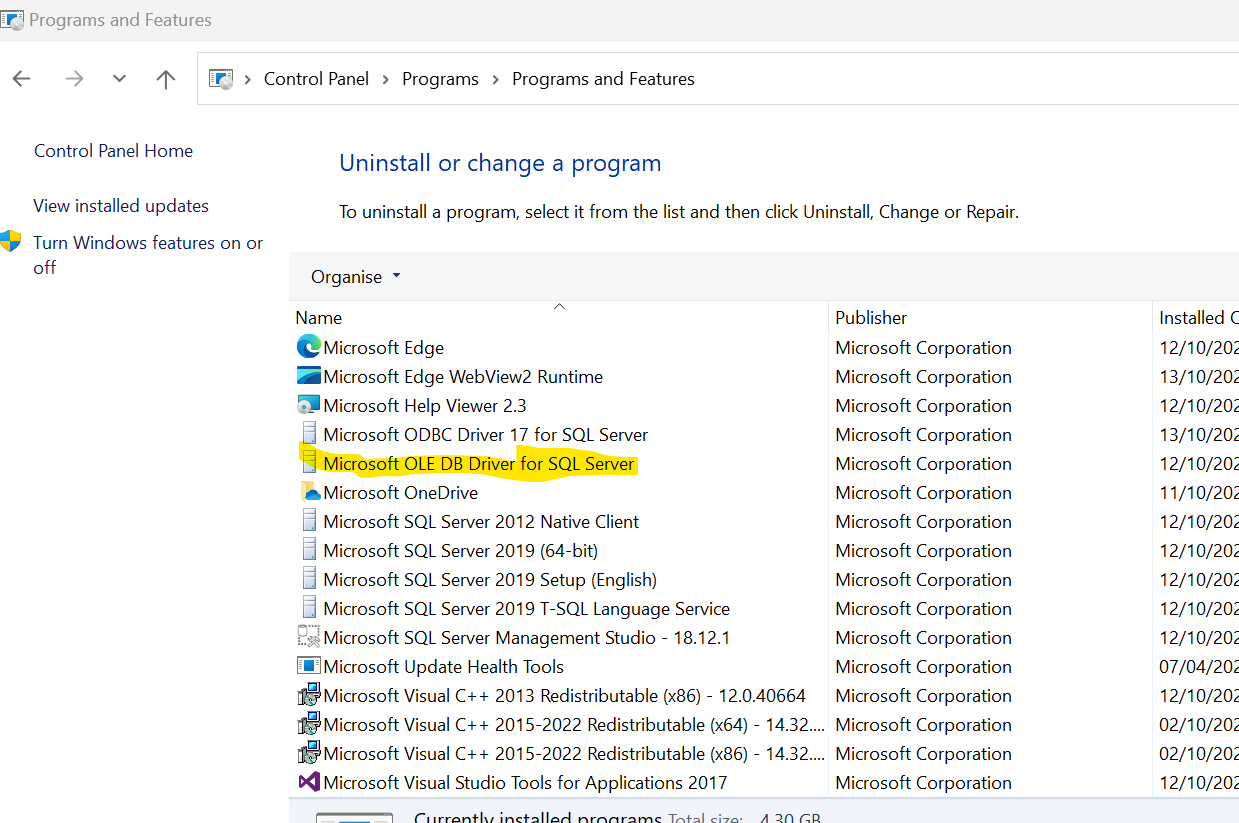Select Microsoft ODBC Driver 17 for SQL Server
Screen dimensions: 1239x823
coord(486,435)
